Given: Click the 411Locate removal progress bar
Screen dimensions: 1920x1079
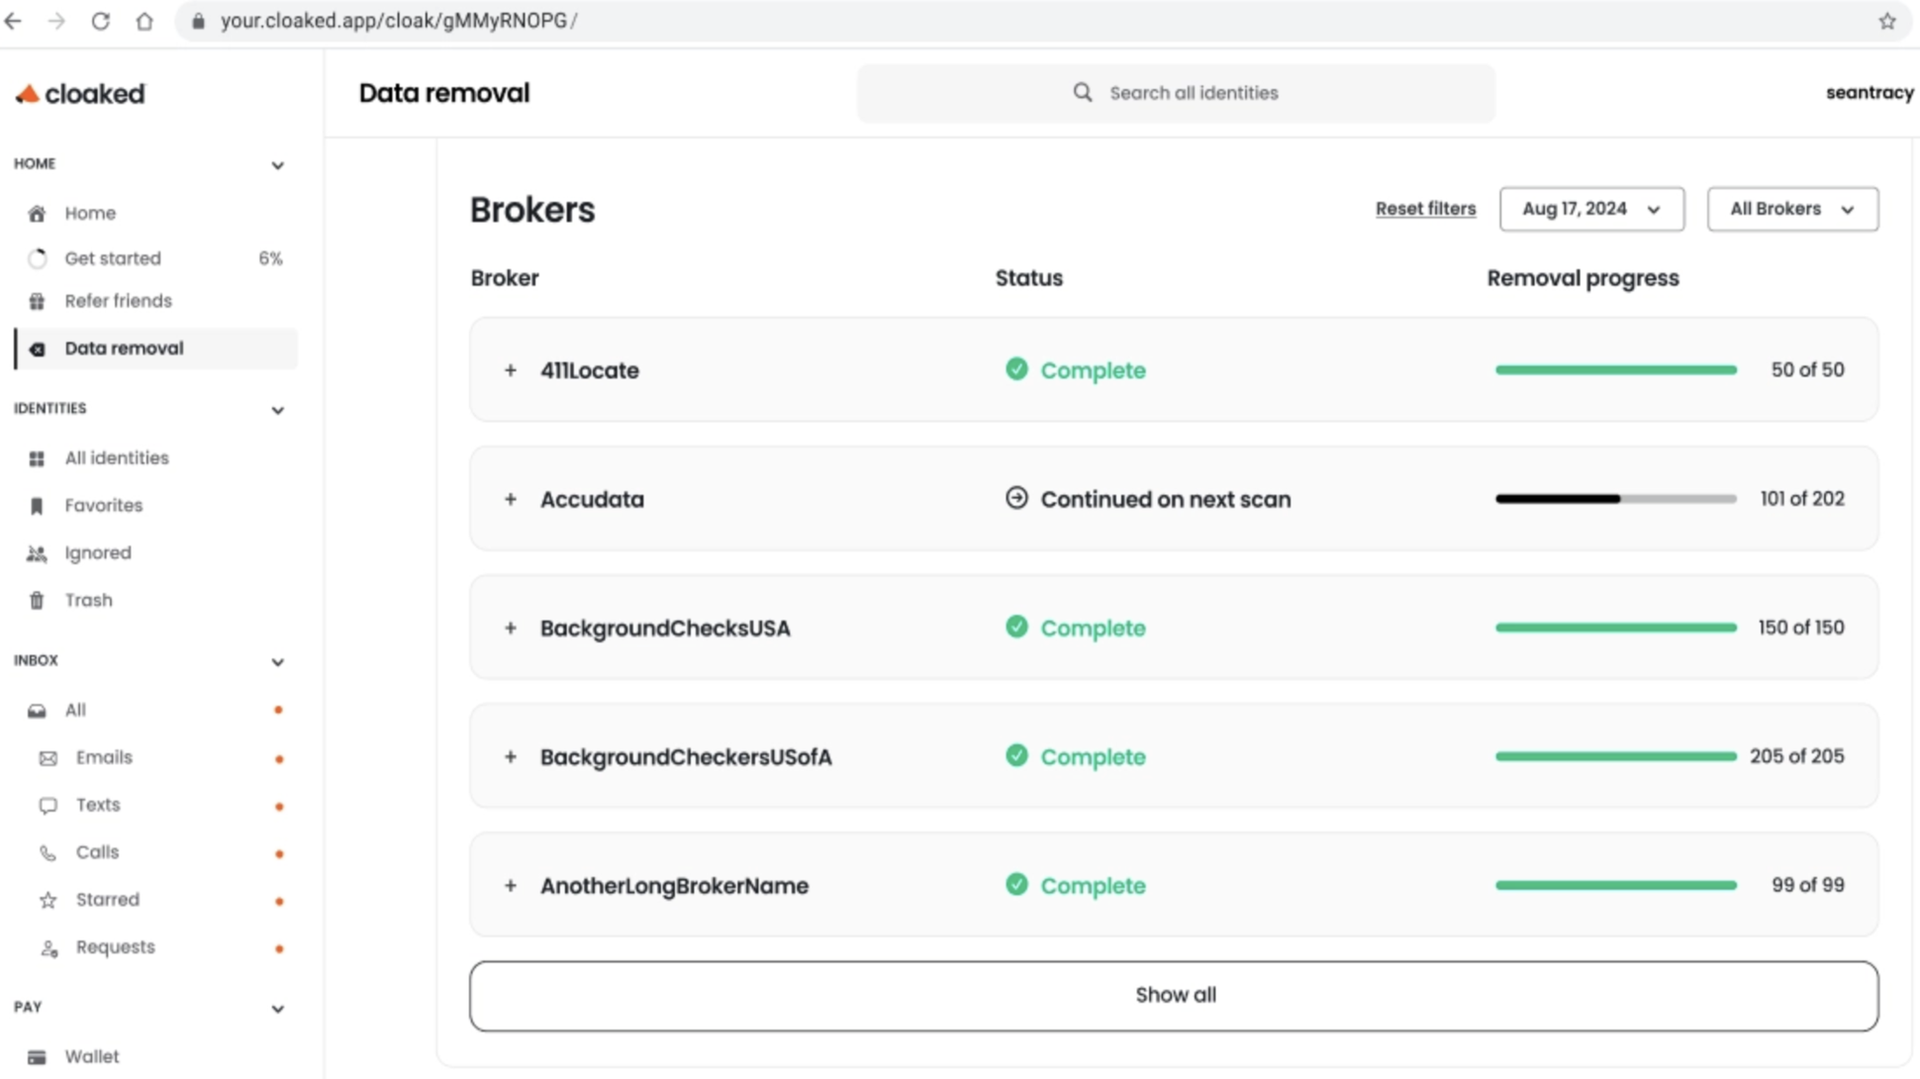Looking at the screenshot, I should point(1616,370).
